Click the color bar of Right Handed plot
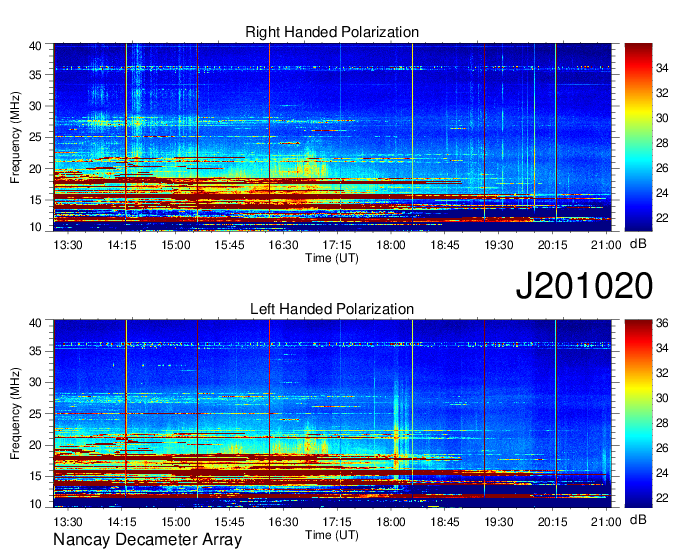Image resolution: width=680 pixels, height=552 pixels. coord(638,137)
